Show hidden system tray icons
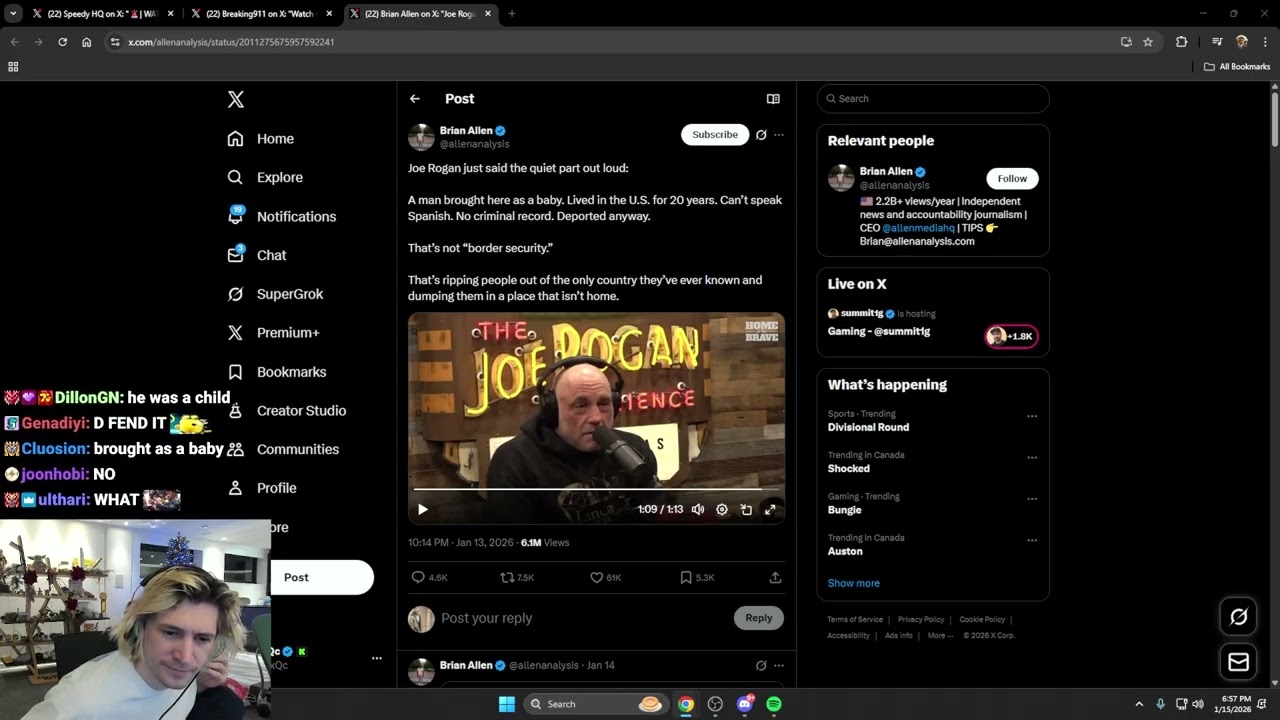 (x=1138, y=704)
